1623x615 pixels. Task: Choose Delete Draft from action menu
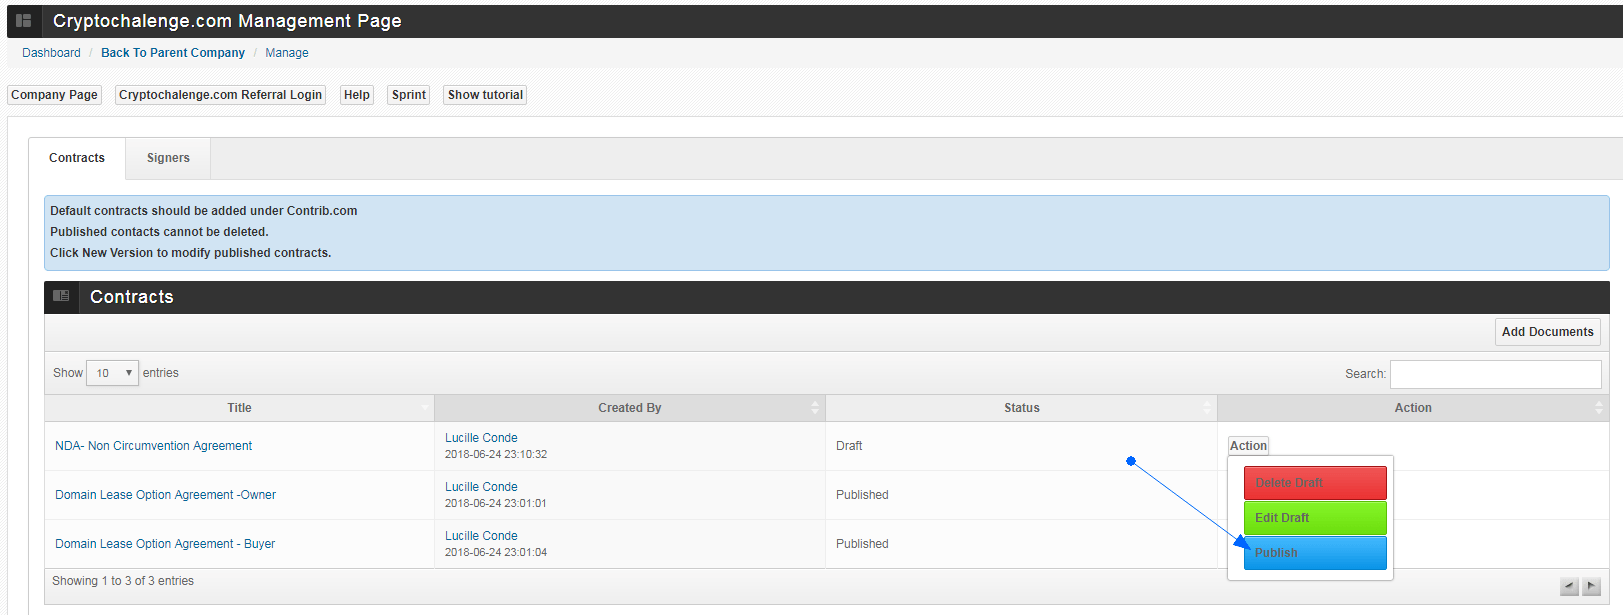pyautogui.click(x=1315, y=483)
